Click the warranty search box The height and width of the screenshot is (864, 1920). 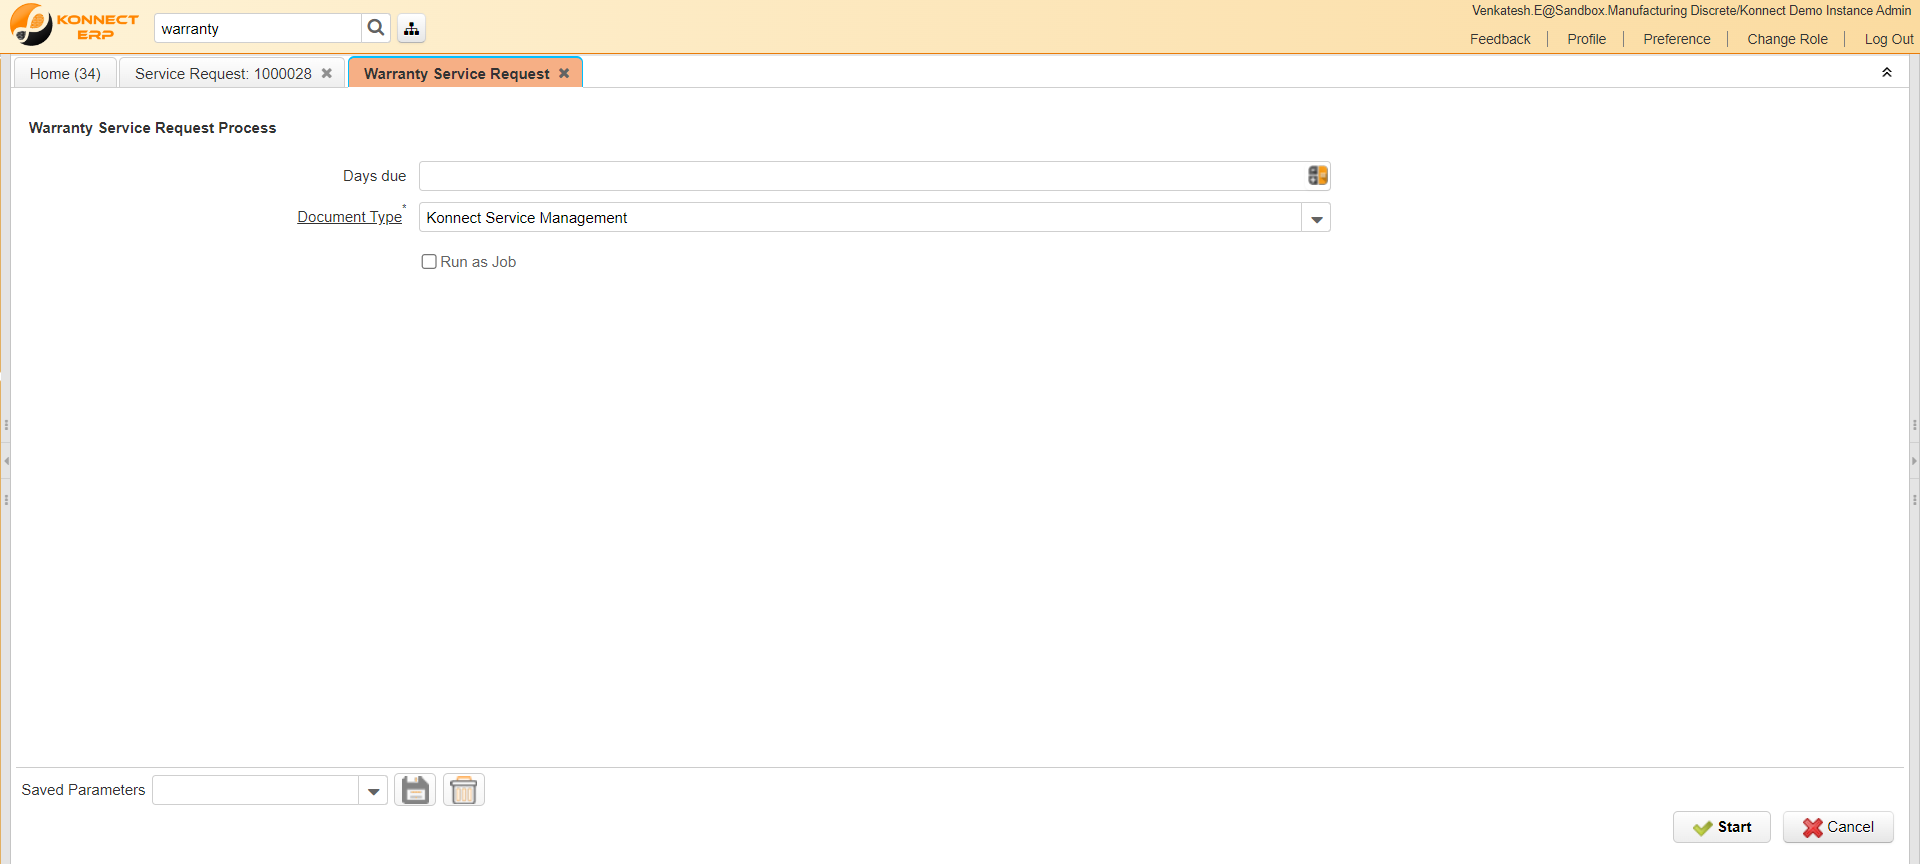[x=258, y=28]
